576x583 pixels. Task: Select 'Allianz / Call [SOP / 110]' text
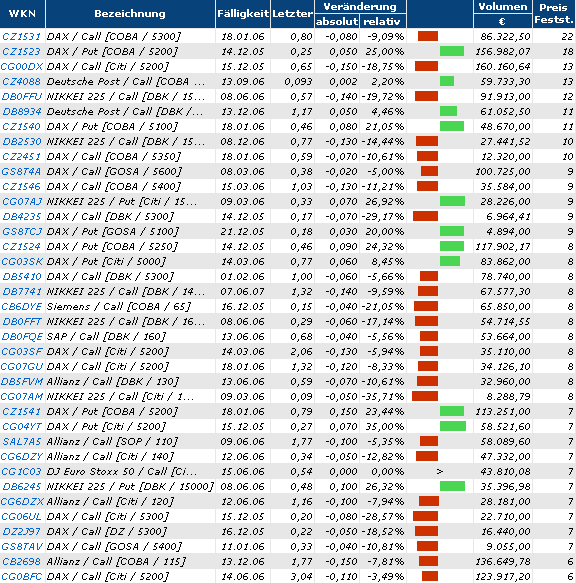[x=112, y=441]
